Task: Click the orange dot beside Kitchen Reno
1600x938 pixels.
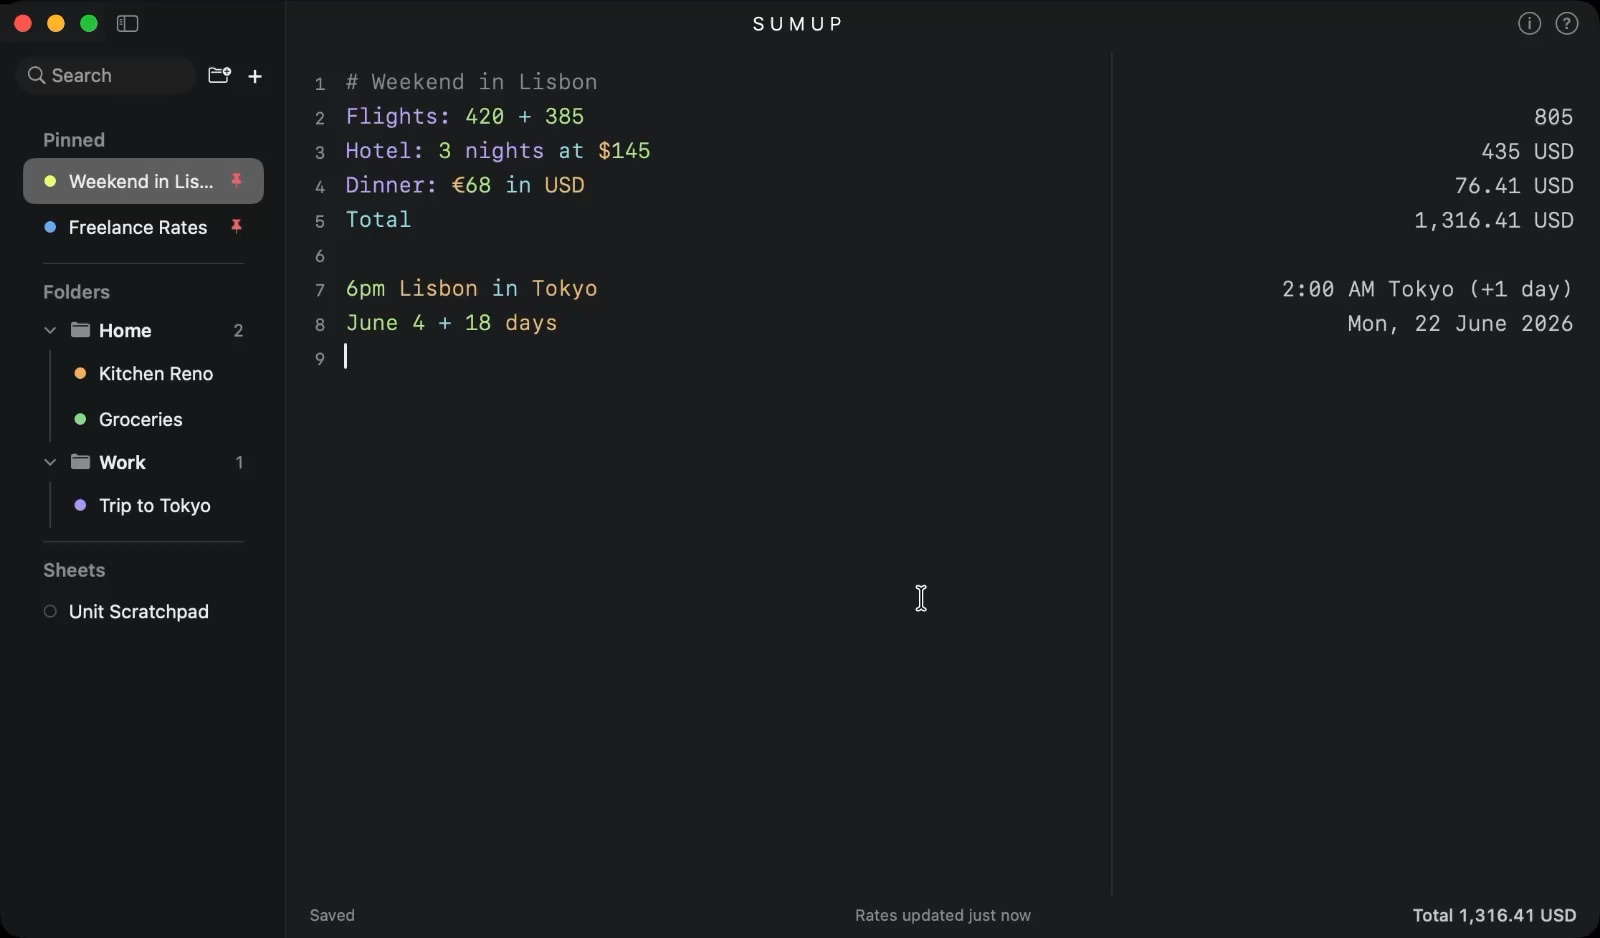Action: click(x=80, y=373)
